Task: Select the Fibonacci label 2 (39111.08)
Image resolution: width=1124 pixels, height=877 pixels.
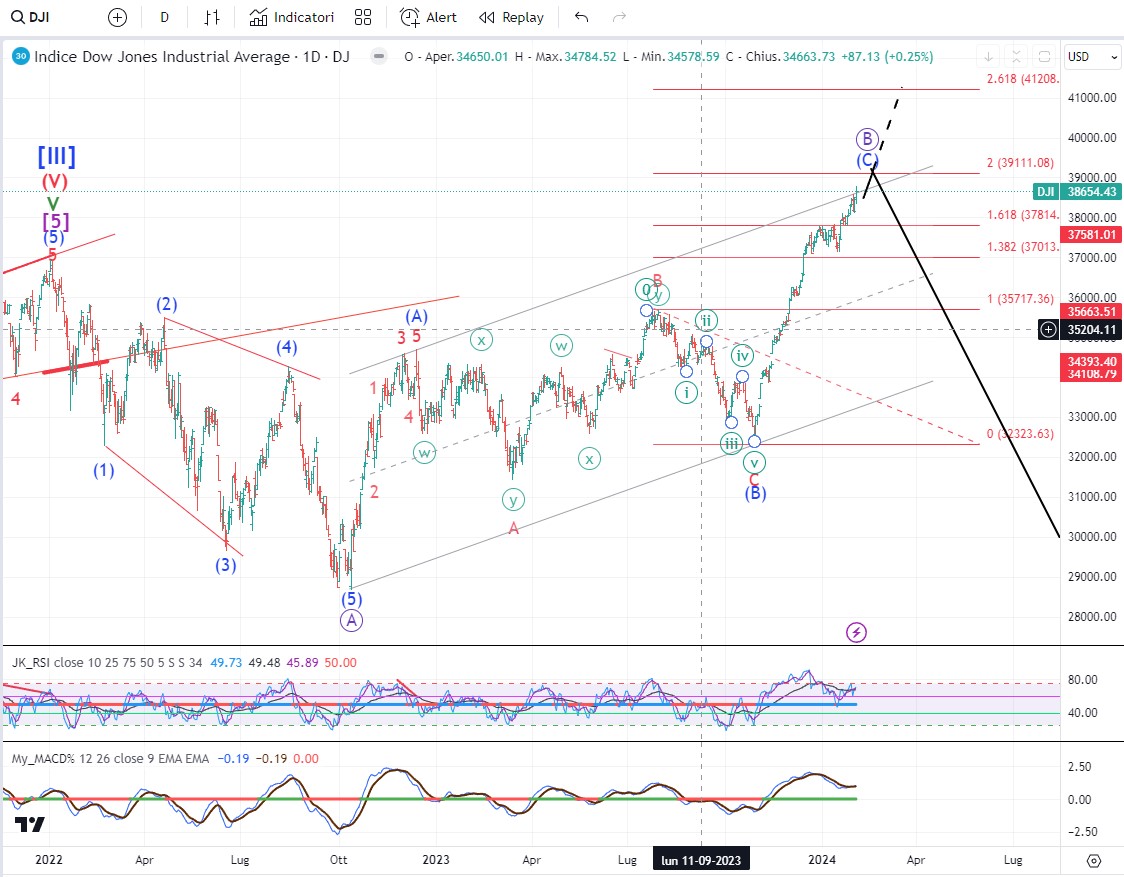Action: [x=1020, y=163]
